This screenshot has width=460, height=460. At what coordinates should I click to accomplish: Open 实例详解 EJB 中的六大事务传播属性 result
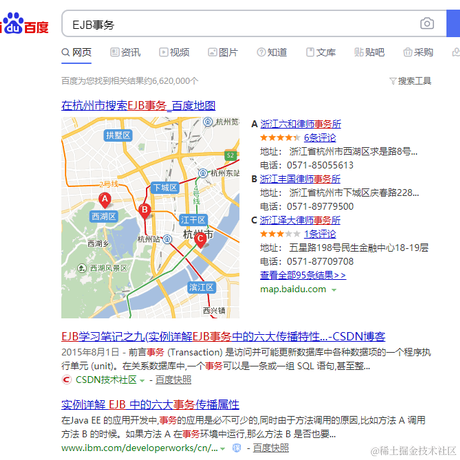pos(150,405)
